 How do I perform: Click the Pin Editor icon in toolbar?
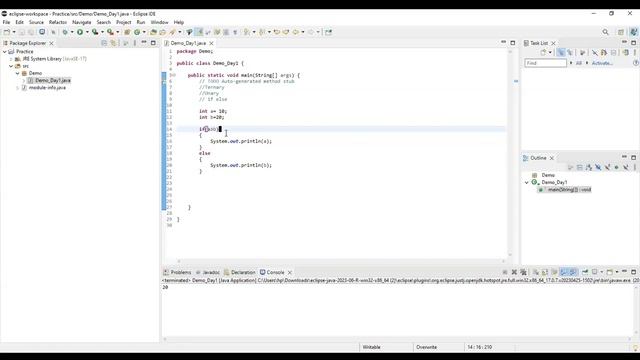(329, 32)
